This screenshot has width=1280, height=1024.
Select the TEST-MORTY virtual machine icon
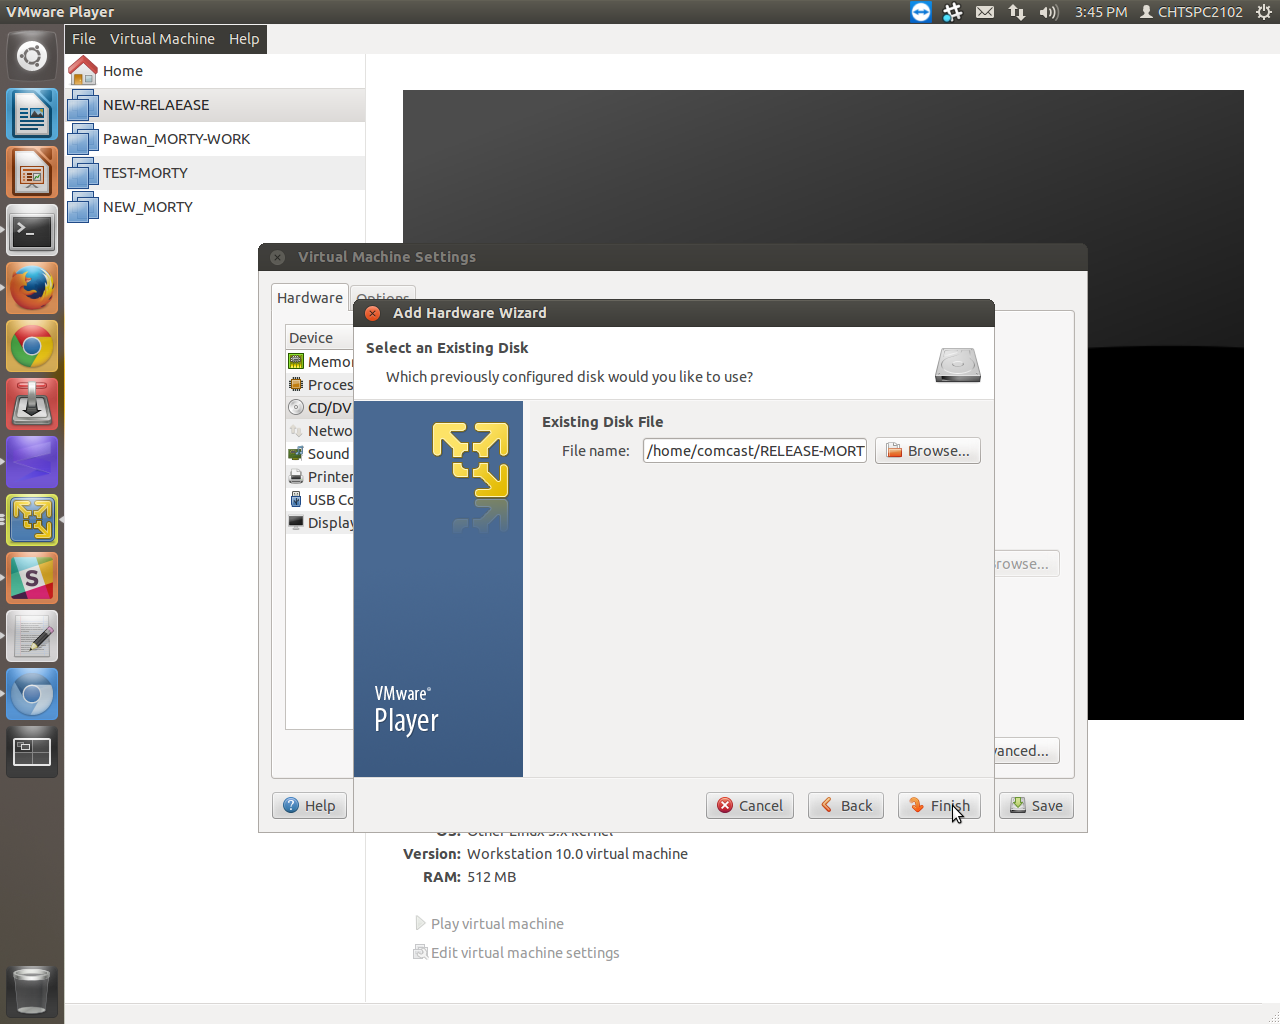(83, 174)
